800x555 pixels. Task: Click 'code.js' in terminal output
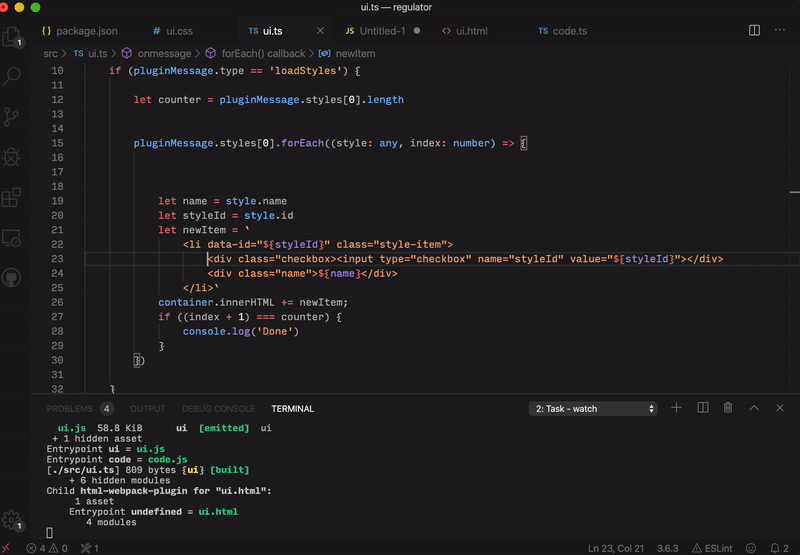coord(167,460)
